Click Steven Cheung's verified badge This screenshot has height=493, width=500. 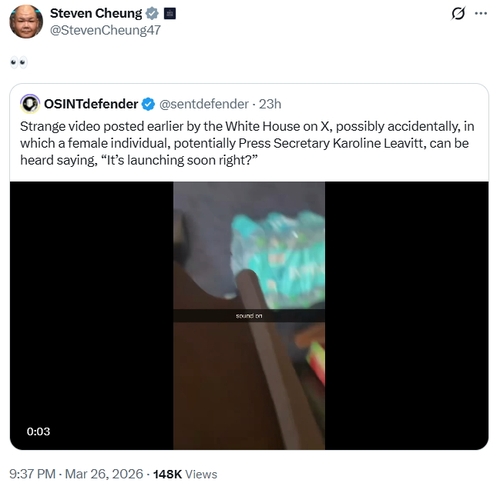pyautogui.click(x=152, y=14)
